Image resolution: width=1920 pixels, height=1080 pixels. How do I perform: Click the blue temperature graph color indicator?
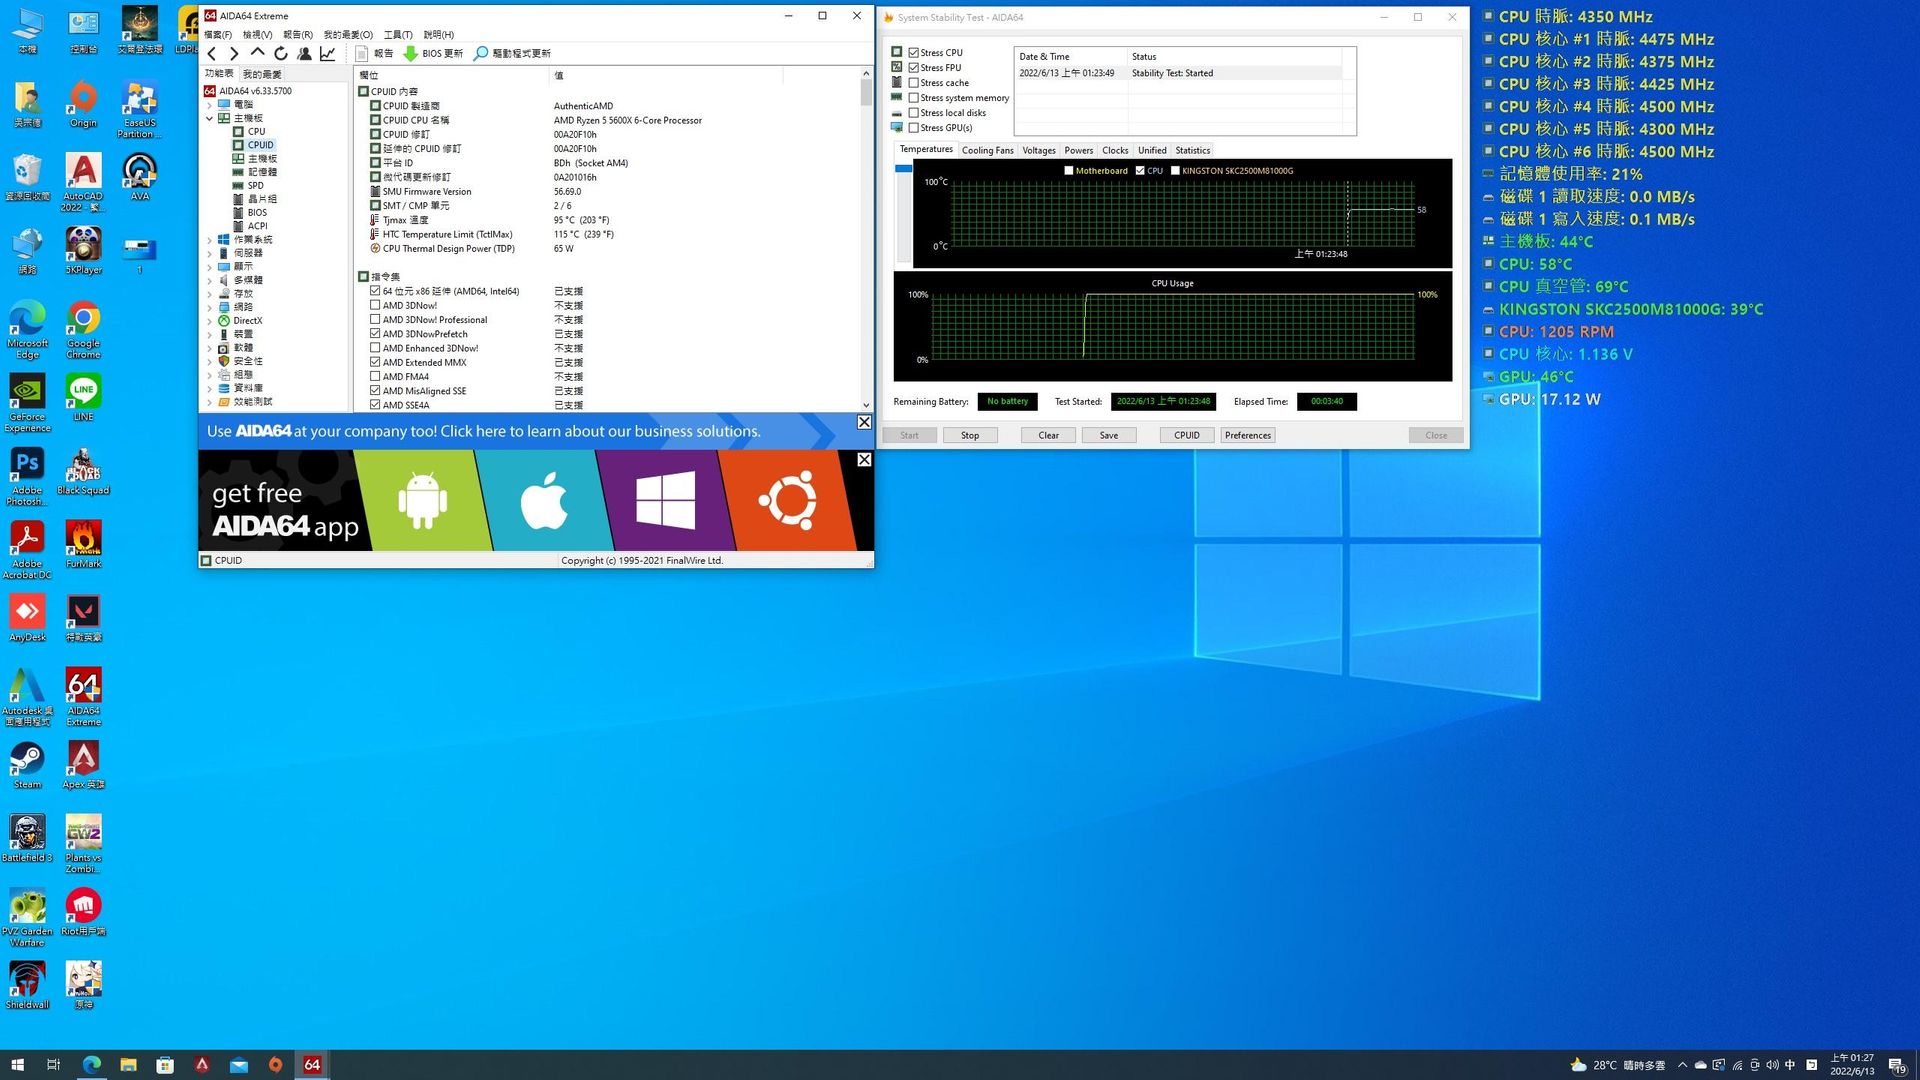click(903, 170)
